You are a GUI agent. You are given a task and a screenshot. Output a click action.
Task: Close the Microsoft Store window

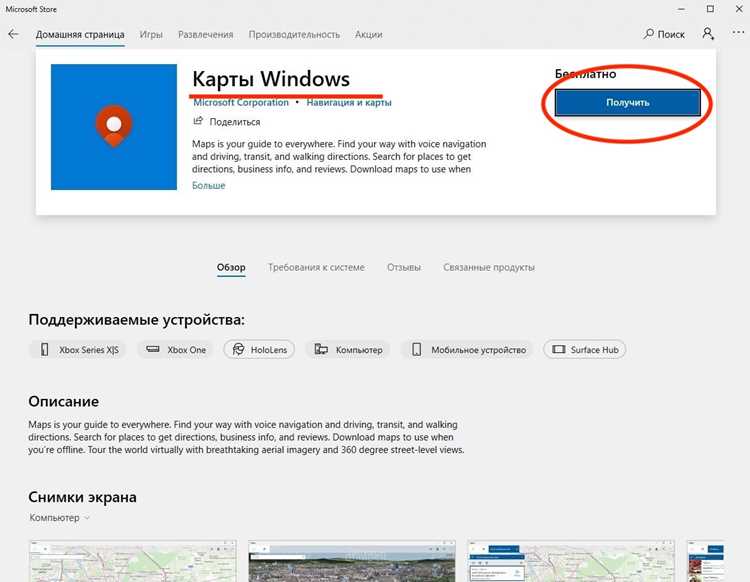point(739,9)
